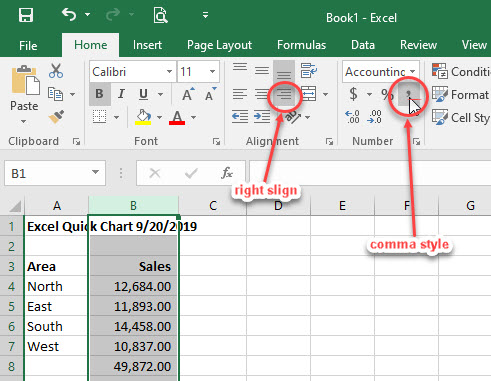Open the View tab
This screenshot has height=381, width=491.
pyautogui.click(x=474, y=45)
